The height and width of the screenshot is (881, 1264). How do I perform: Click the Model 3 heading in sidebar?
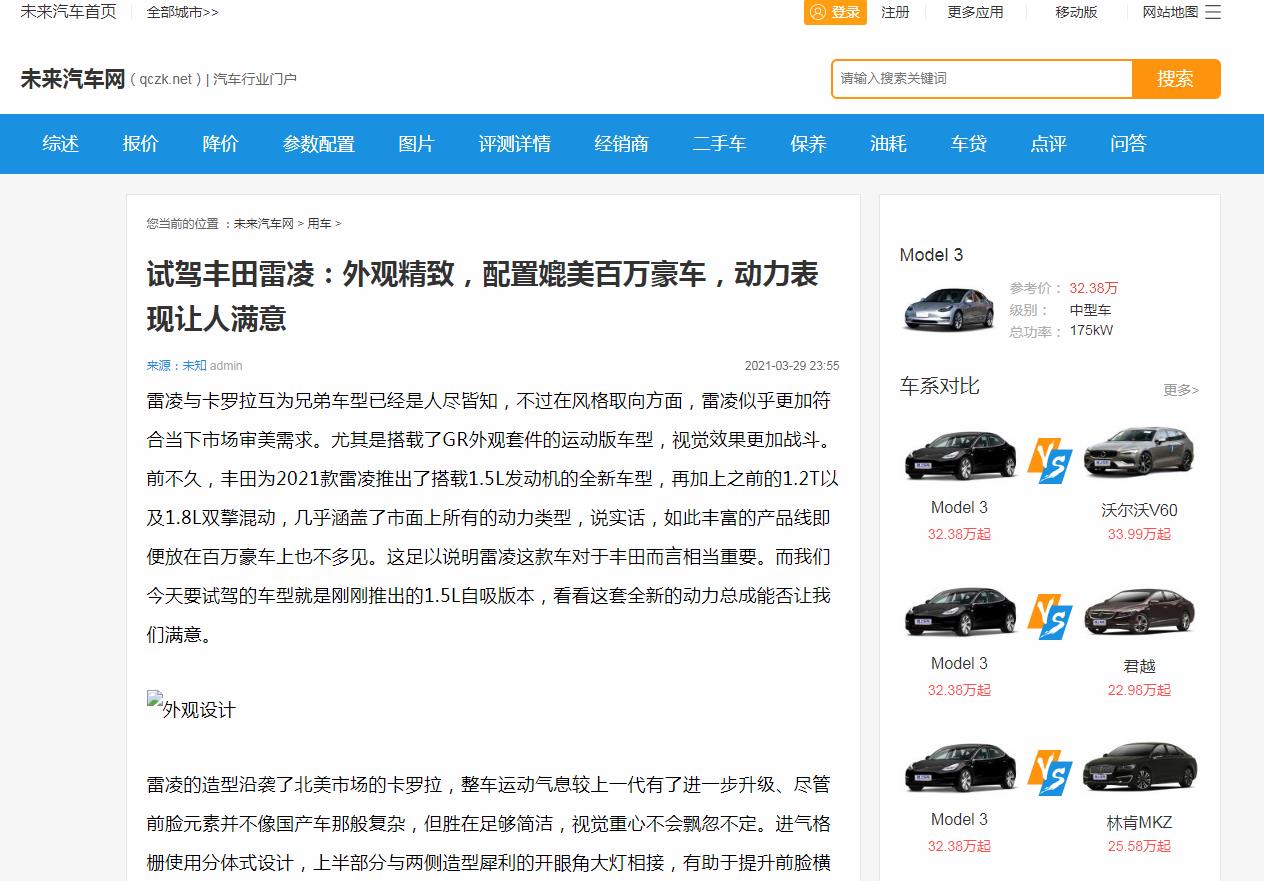(931, 255)
